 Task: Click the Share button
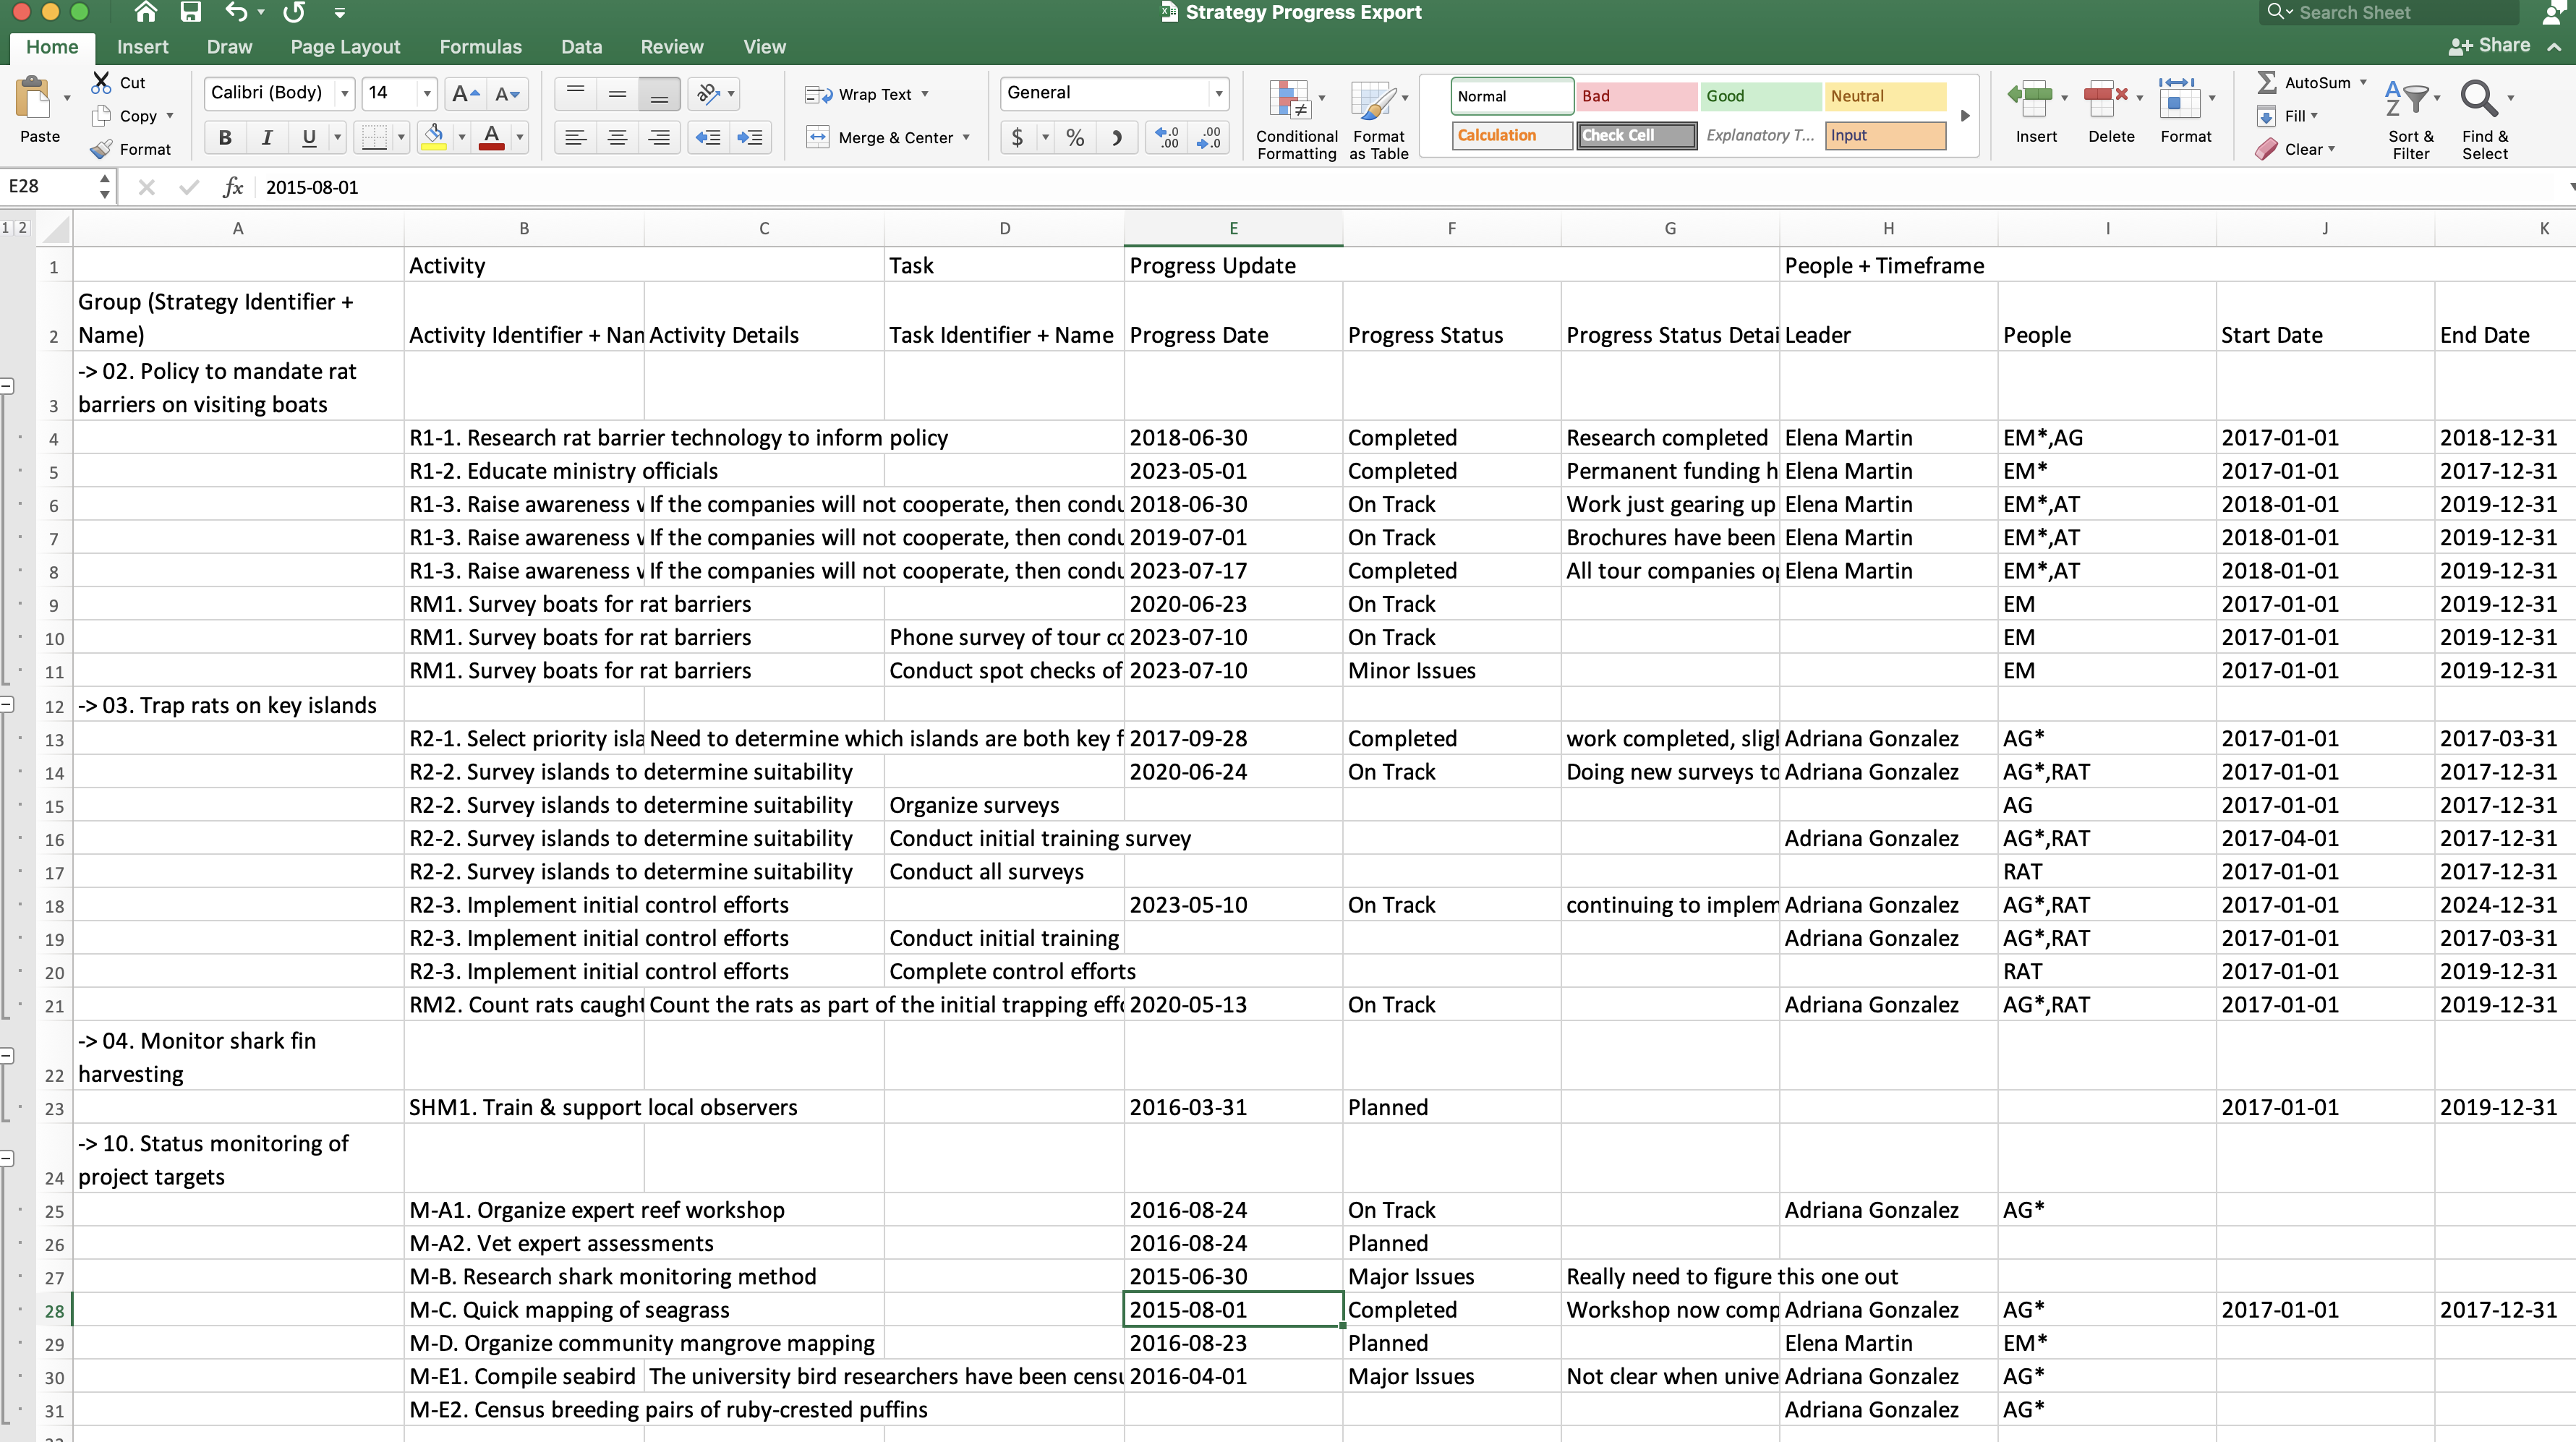click(x=2490, y=46)
